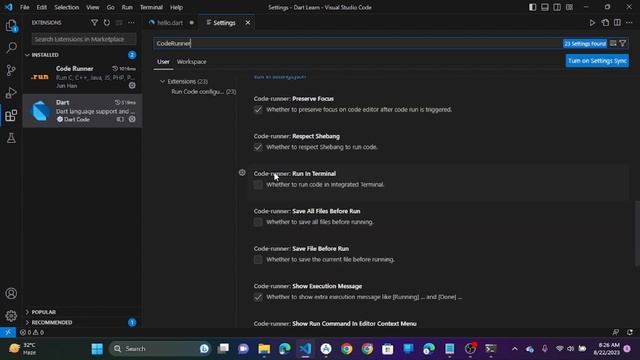Disable the Preserve Focus checkbox
Screen dimensions: 640x360
tap(258, 110)
